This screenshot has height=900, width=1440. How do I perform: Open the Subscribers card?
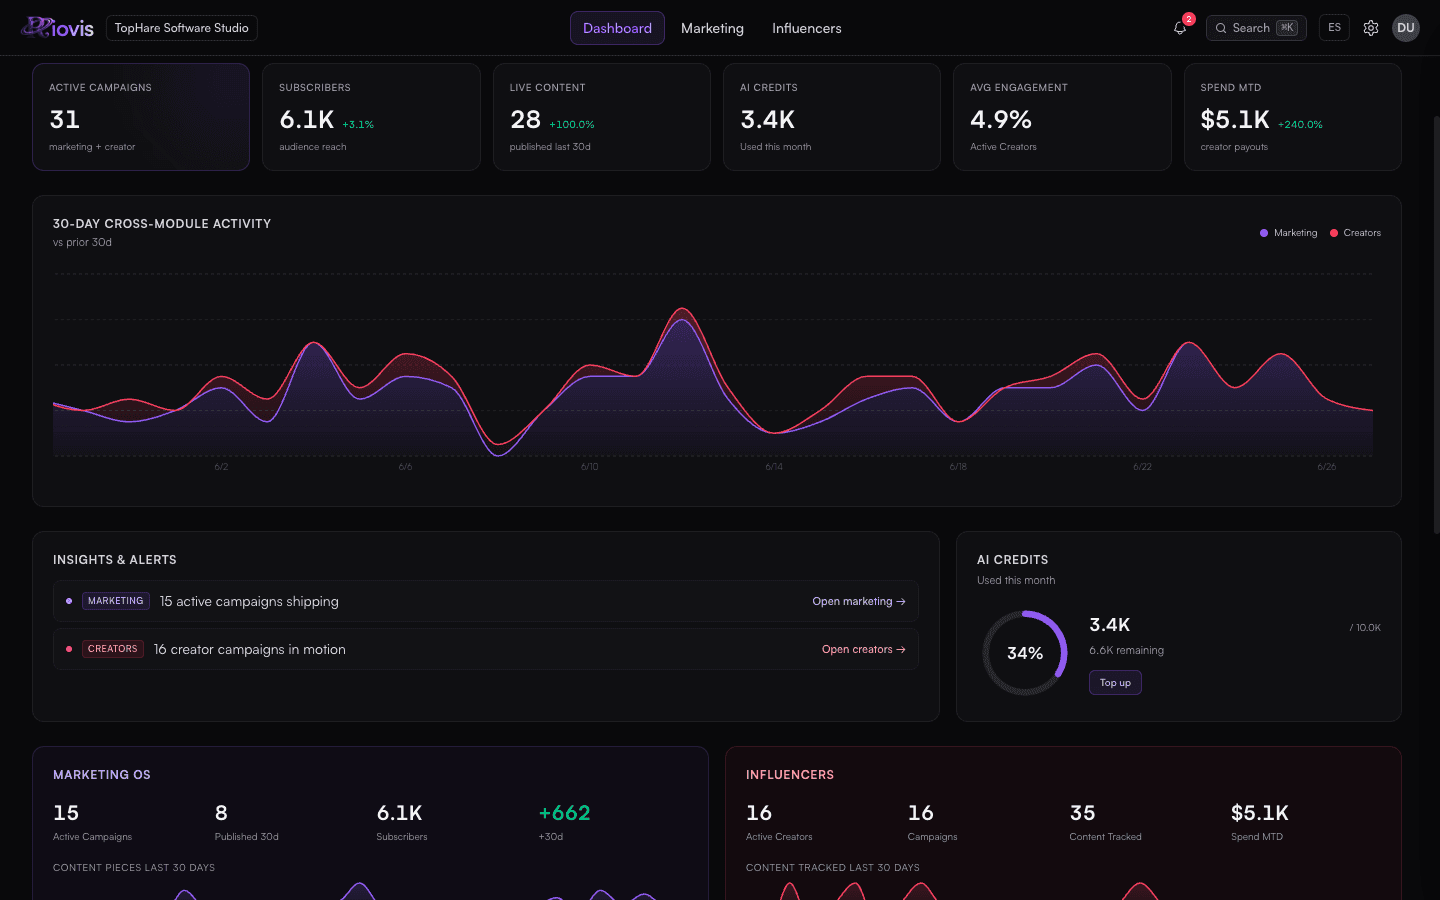coord(371,117)
